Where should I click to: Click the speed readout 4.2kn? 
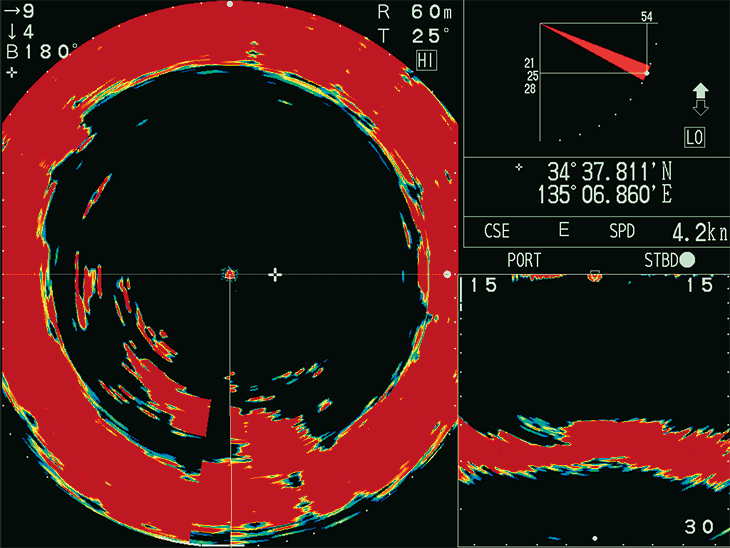pos(700,231)
